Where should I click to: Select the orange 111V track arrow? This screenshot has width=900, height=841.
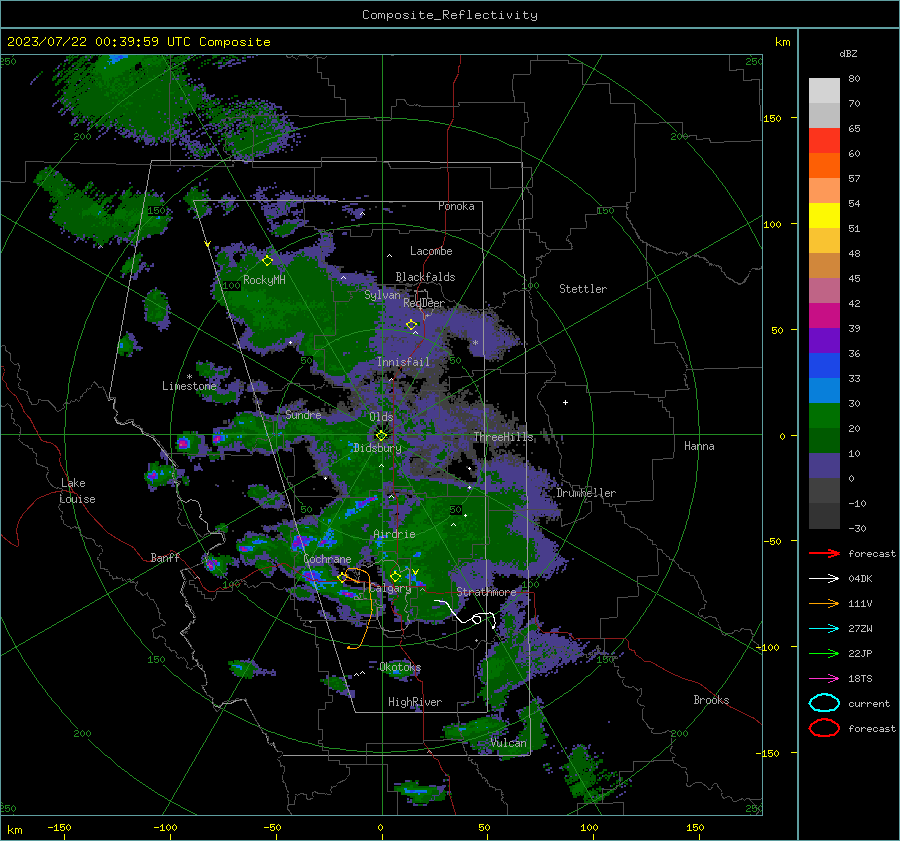click(824, 603)
